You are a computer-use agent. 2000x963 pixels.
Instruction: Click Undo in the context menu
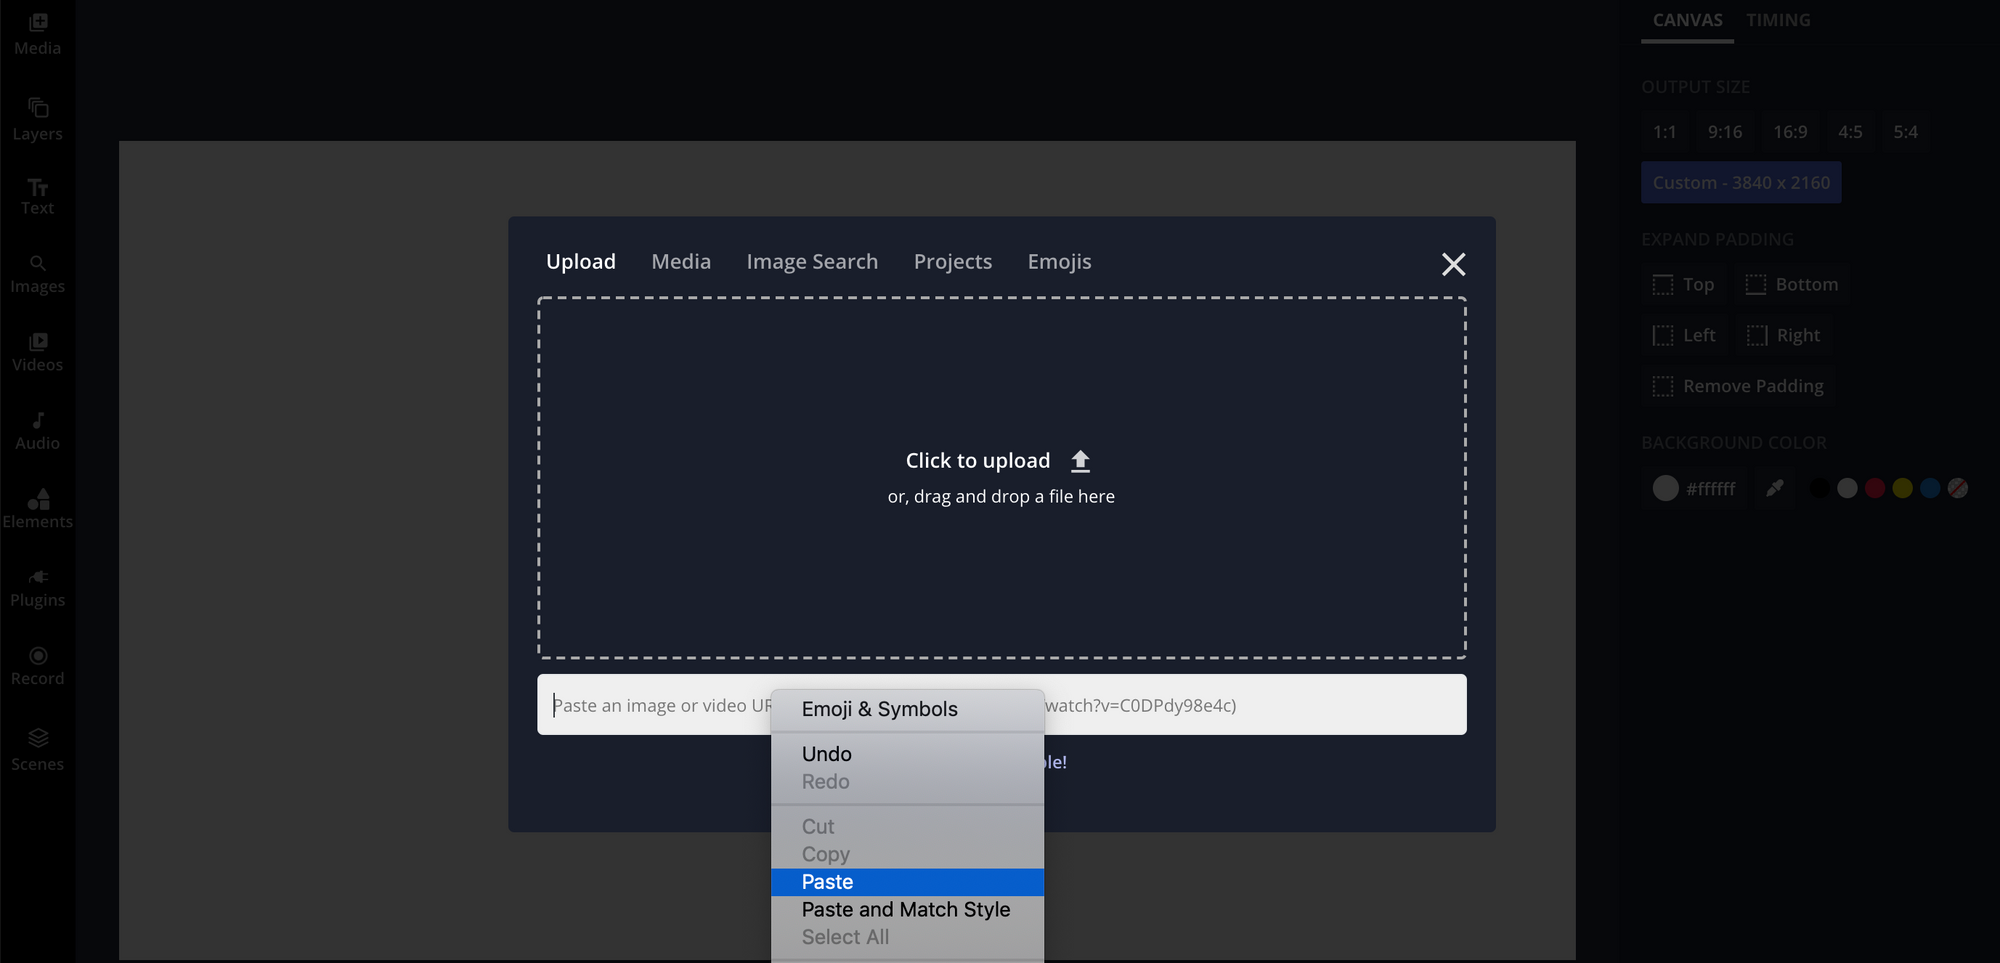[826, 754]
